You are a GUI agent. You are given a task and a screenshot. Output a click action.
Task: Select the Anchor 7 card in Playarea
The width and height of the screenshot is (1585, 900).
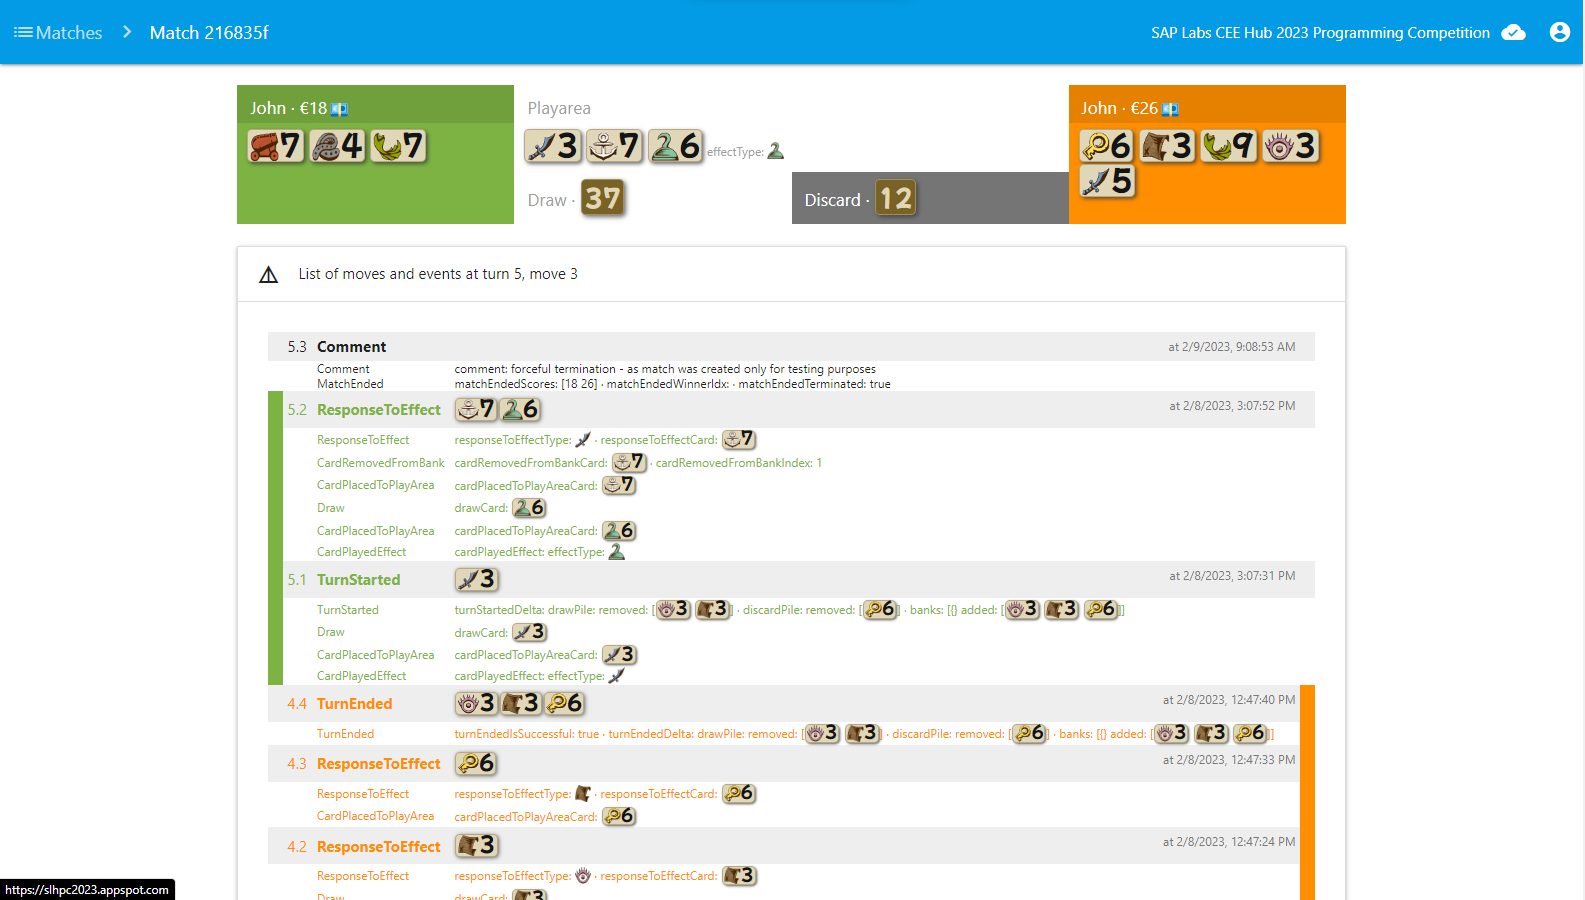pos(614,146)
